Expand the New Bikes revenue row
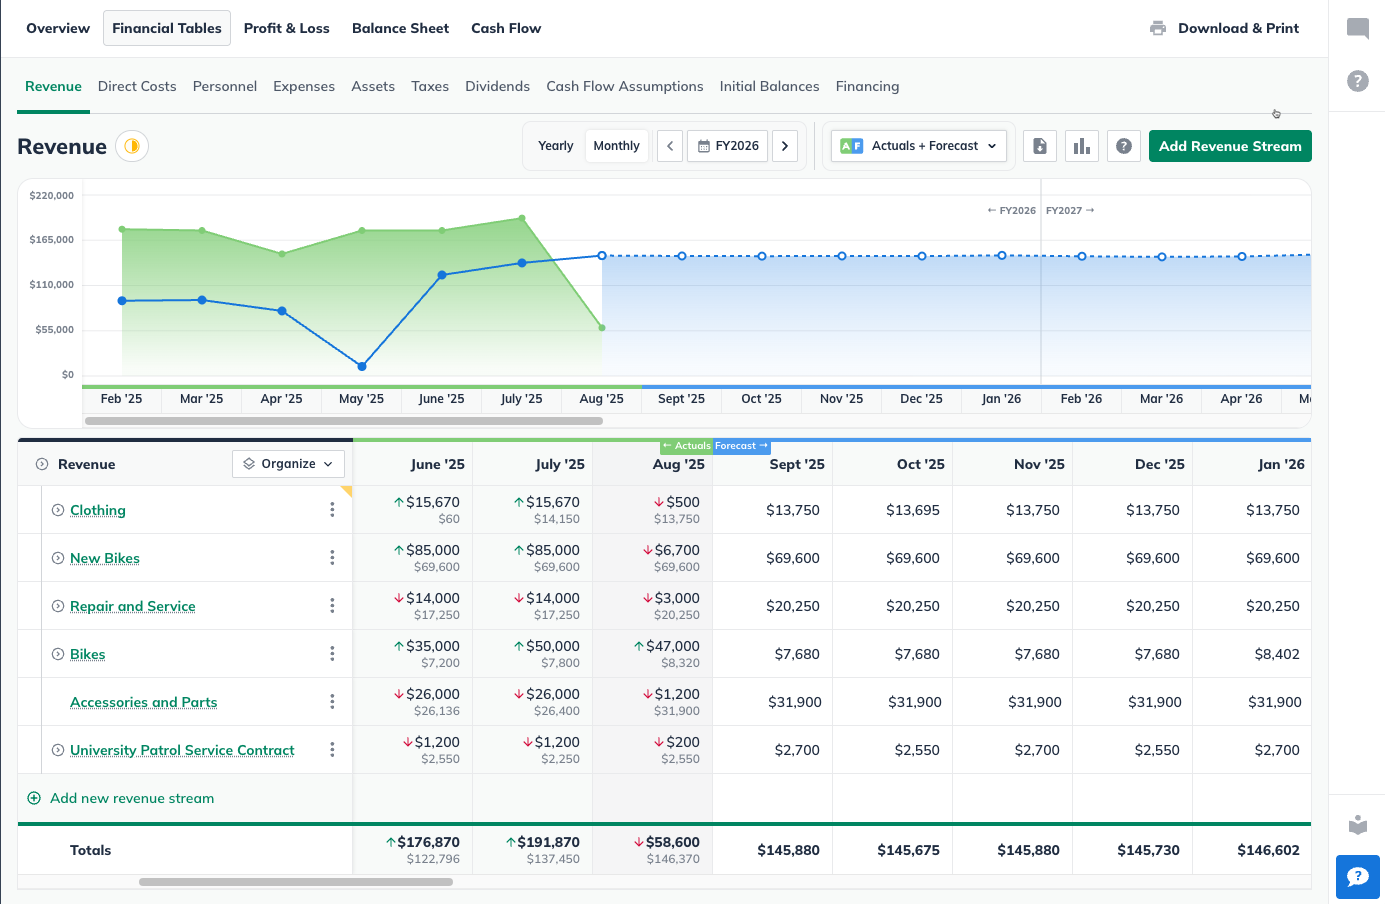The height and width of the screenshot is (904, 1385). tap(58, 558)
